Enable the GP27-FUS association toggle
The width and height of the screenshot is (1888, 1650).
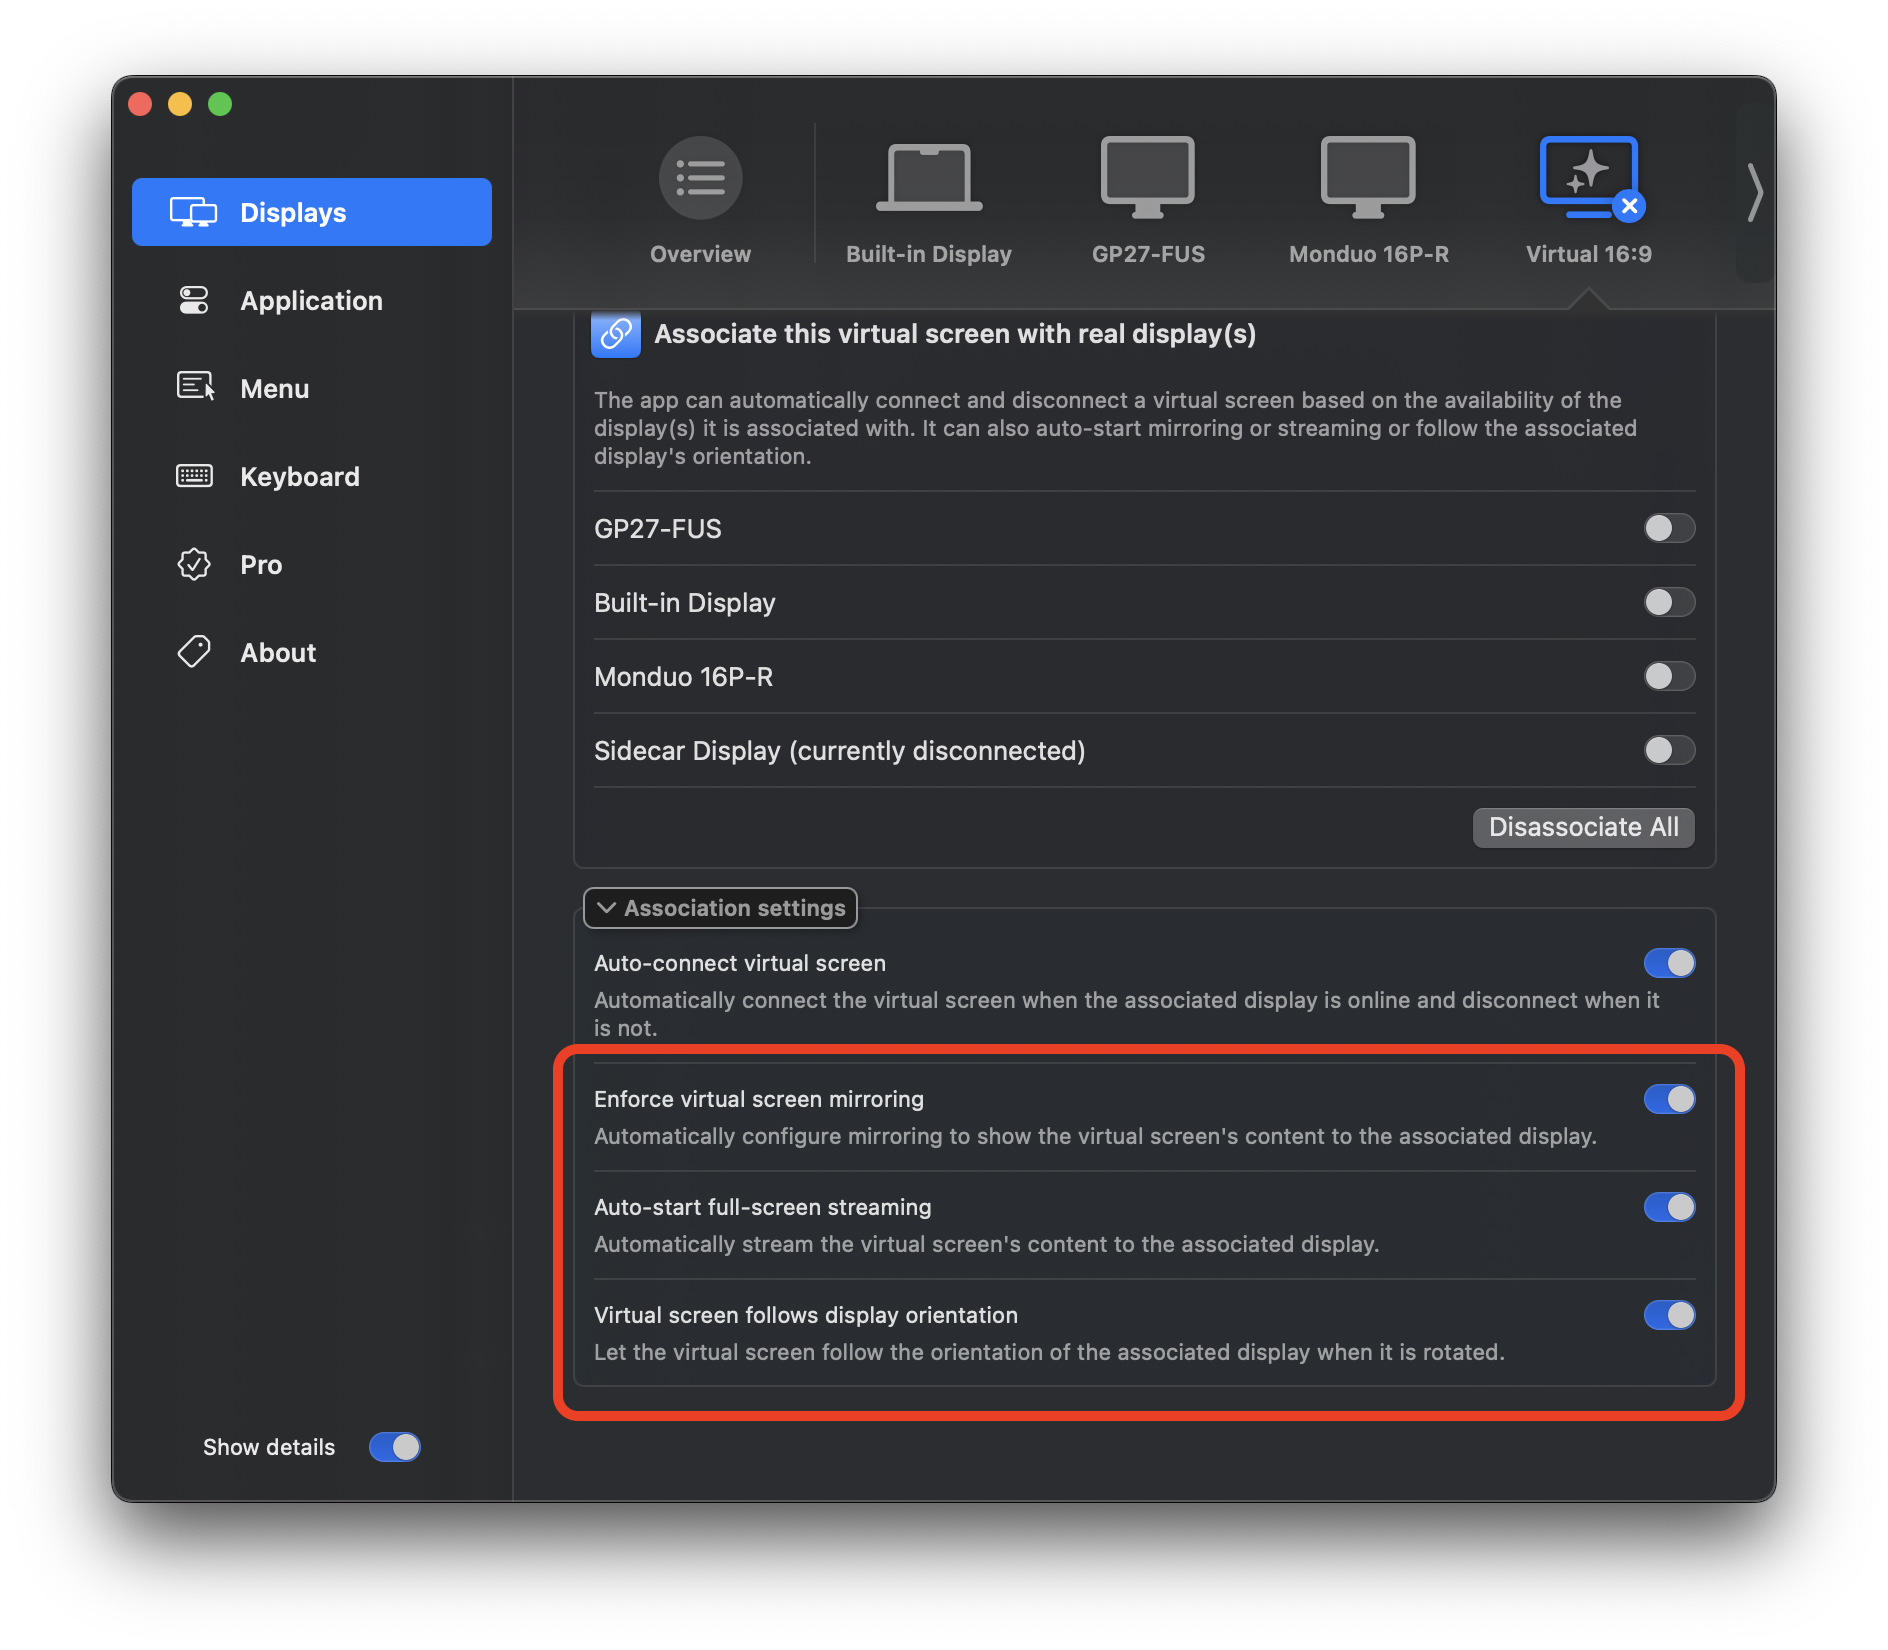point(1668,529)
